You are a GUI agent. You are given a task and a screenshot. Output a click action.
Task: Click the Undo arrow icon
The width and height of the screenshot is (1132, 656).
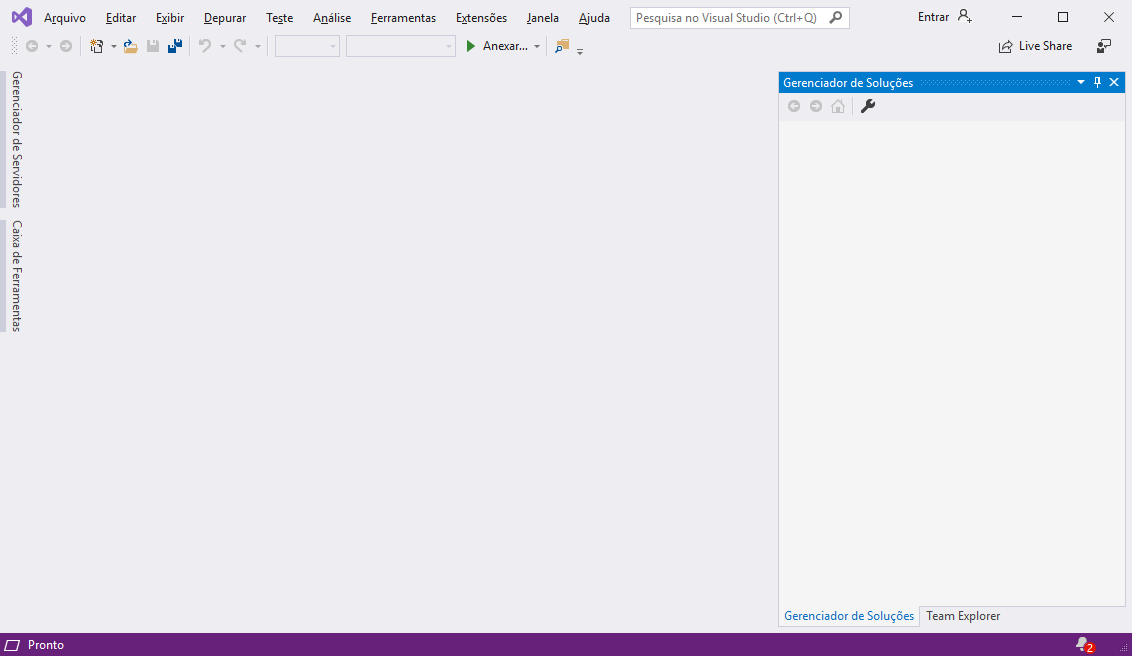point(205,46)
